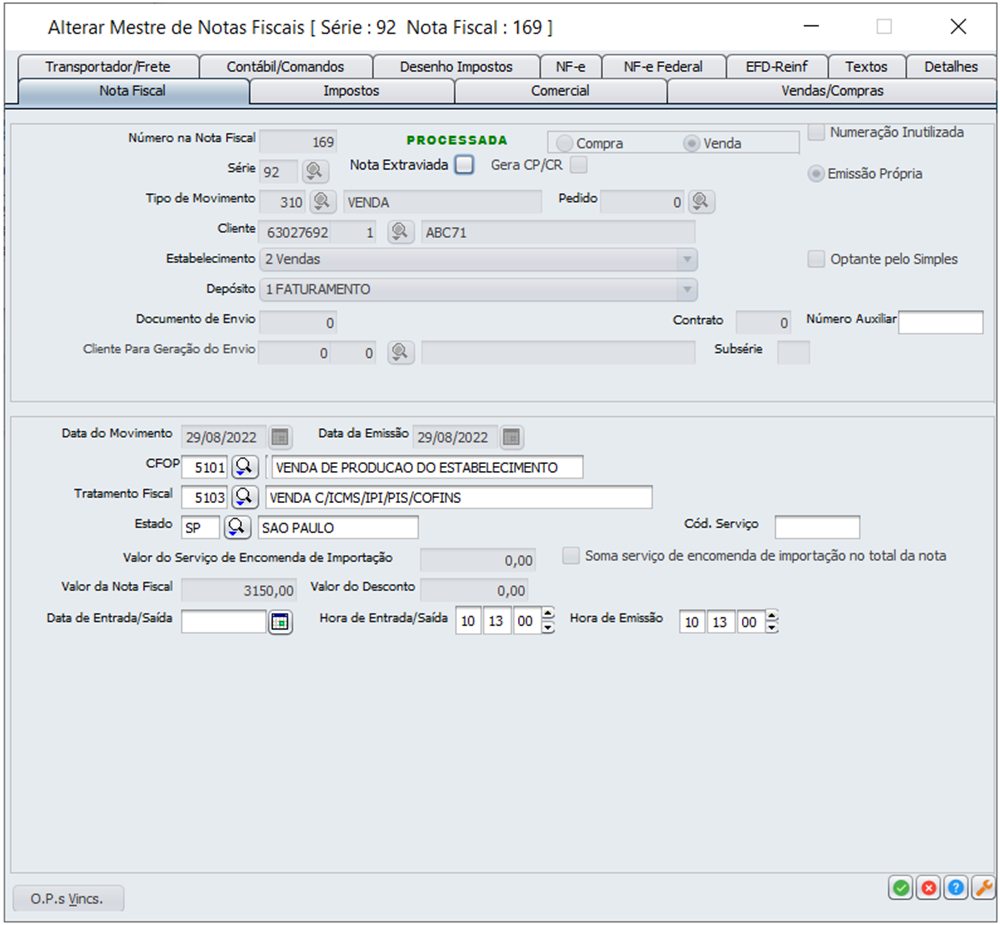Open lookup for Tipo de Movimento

coord(322,202)
